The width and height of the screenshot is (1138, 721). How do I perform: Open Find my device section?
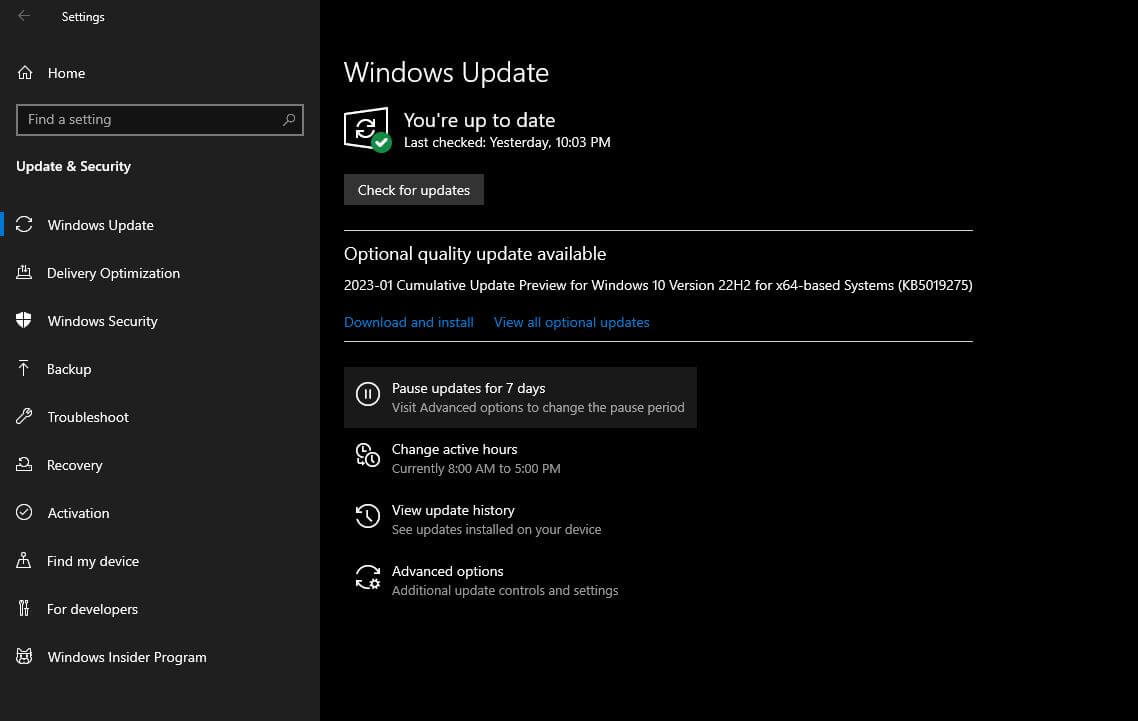(x=93, y=561)
